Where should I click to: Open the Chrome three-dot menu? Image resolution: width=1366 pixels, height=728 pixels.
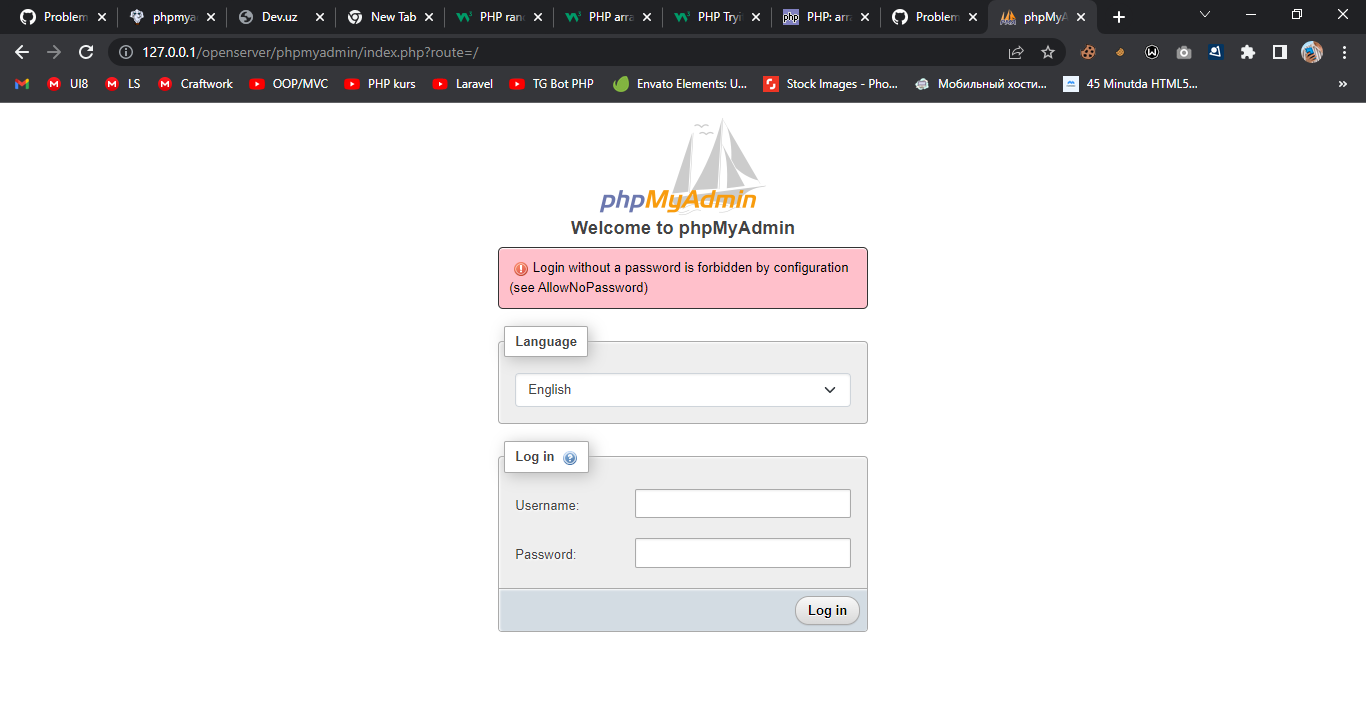coord(1345,52)
